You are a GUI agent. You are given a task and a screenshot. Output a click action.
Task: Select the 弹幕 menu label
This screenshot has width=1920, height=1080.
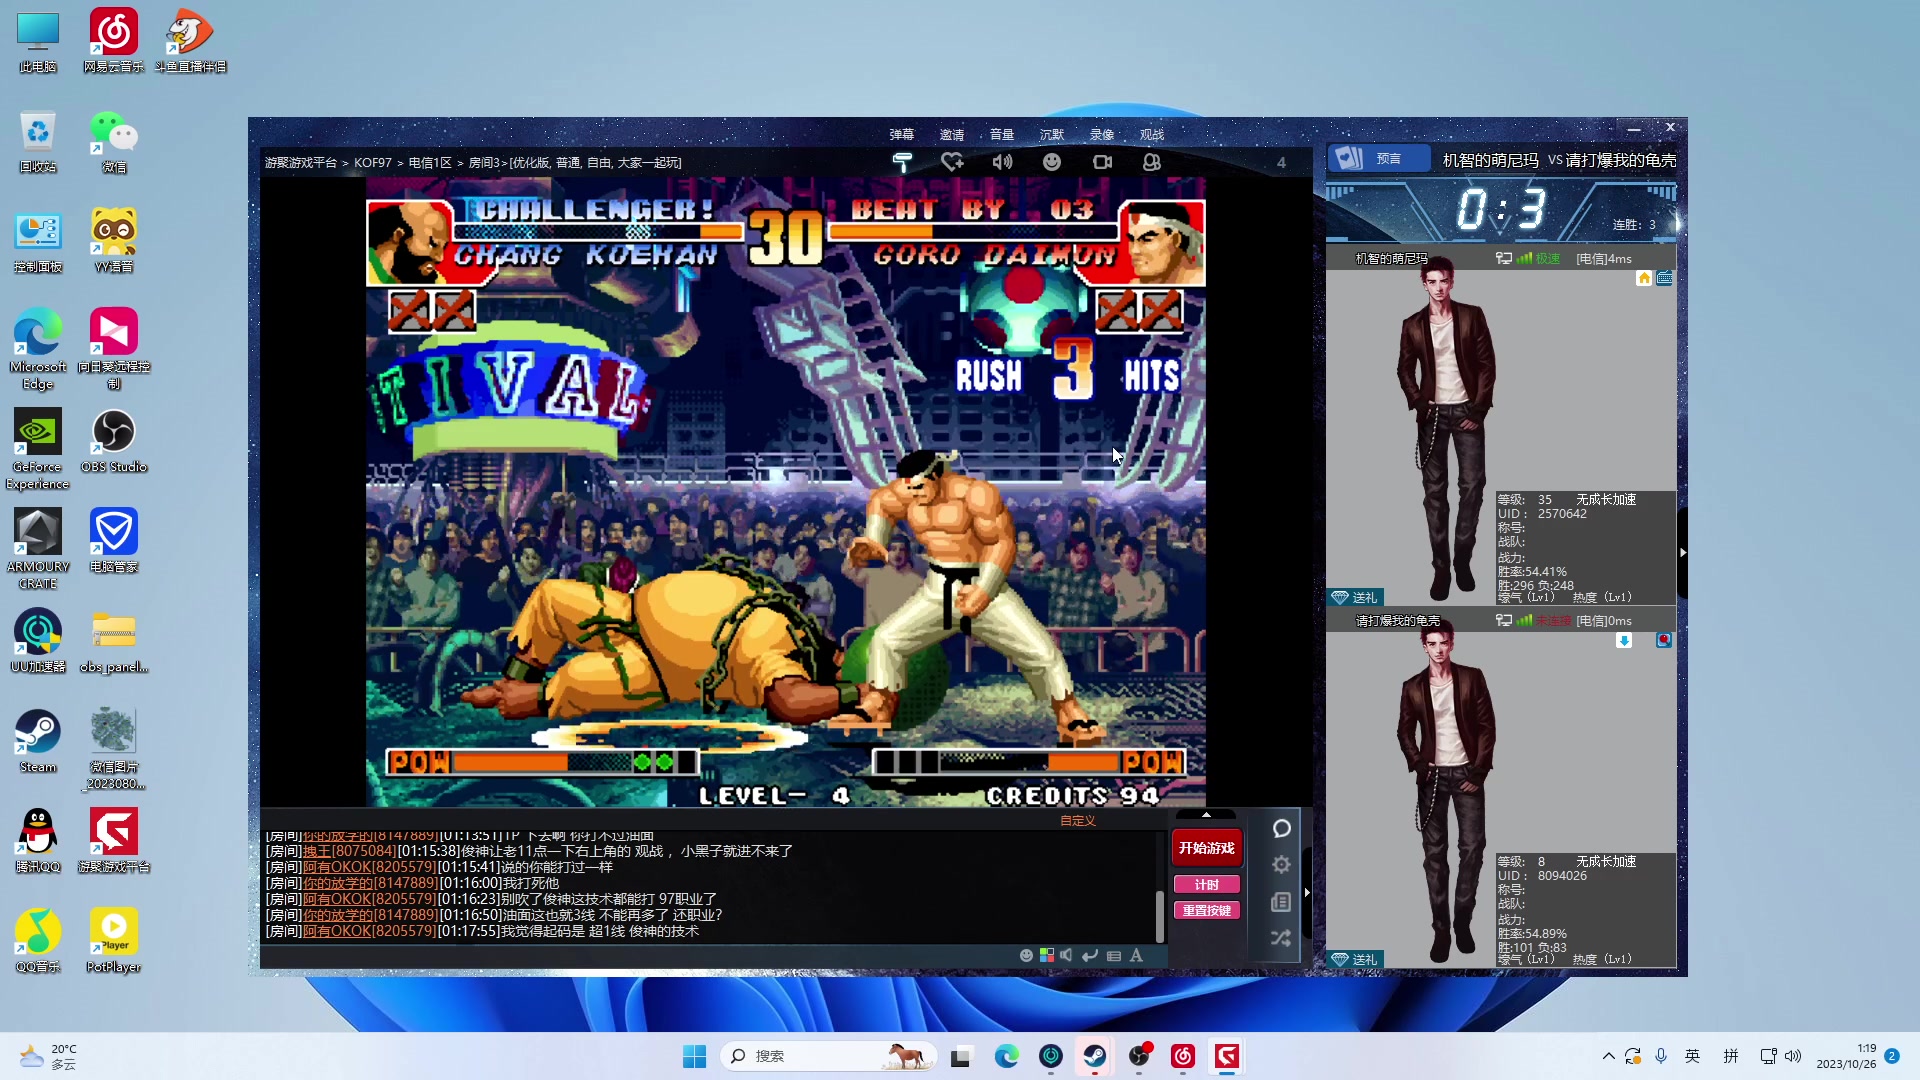902,134
